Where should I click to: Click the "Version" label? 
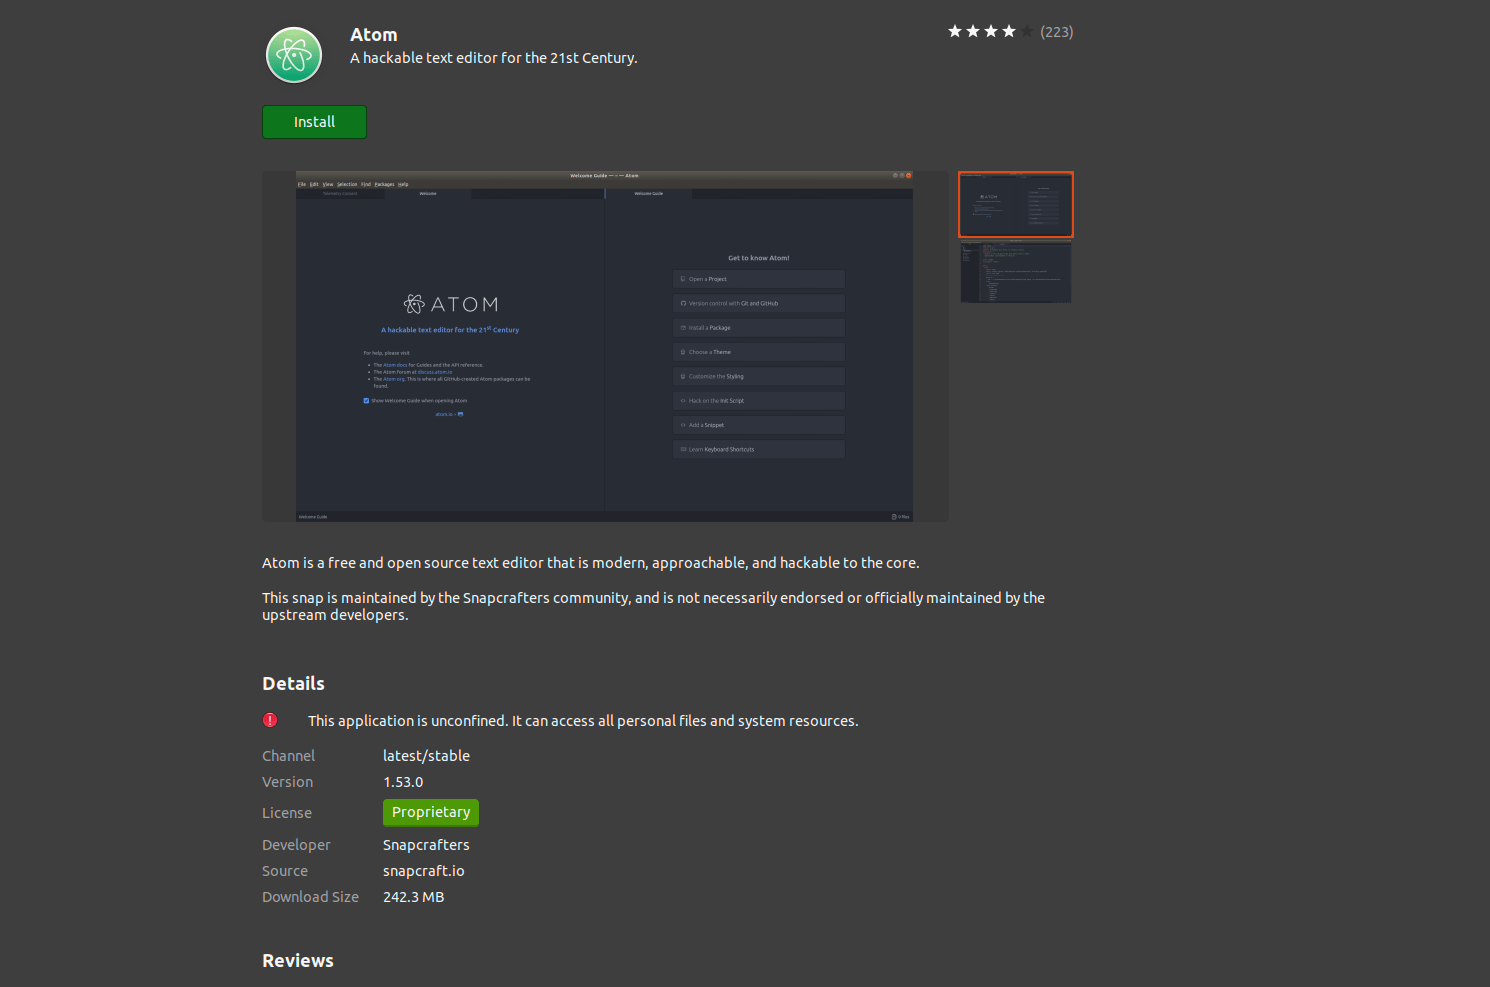click(x=287, y=782)
